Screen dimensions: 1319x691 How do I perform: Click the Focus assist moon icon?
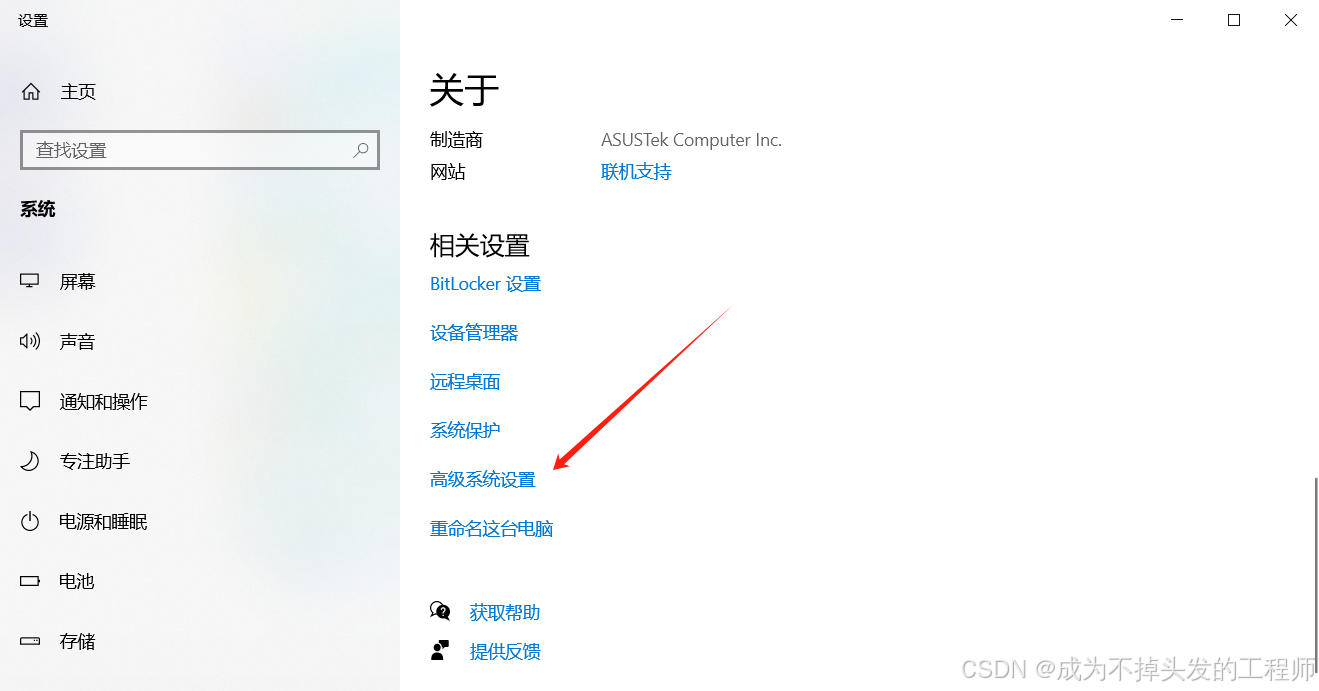[30, 462]
